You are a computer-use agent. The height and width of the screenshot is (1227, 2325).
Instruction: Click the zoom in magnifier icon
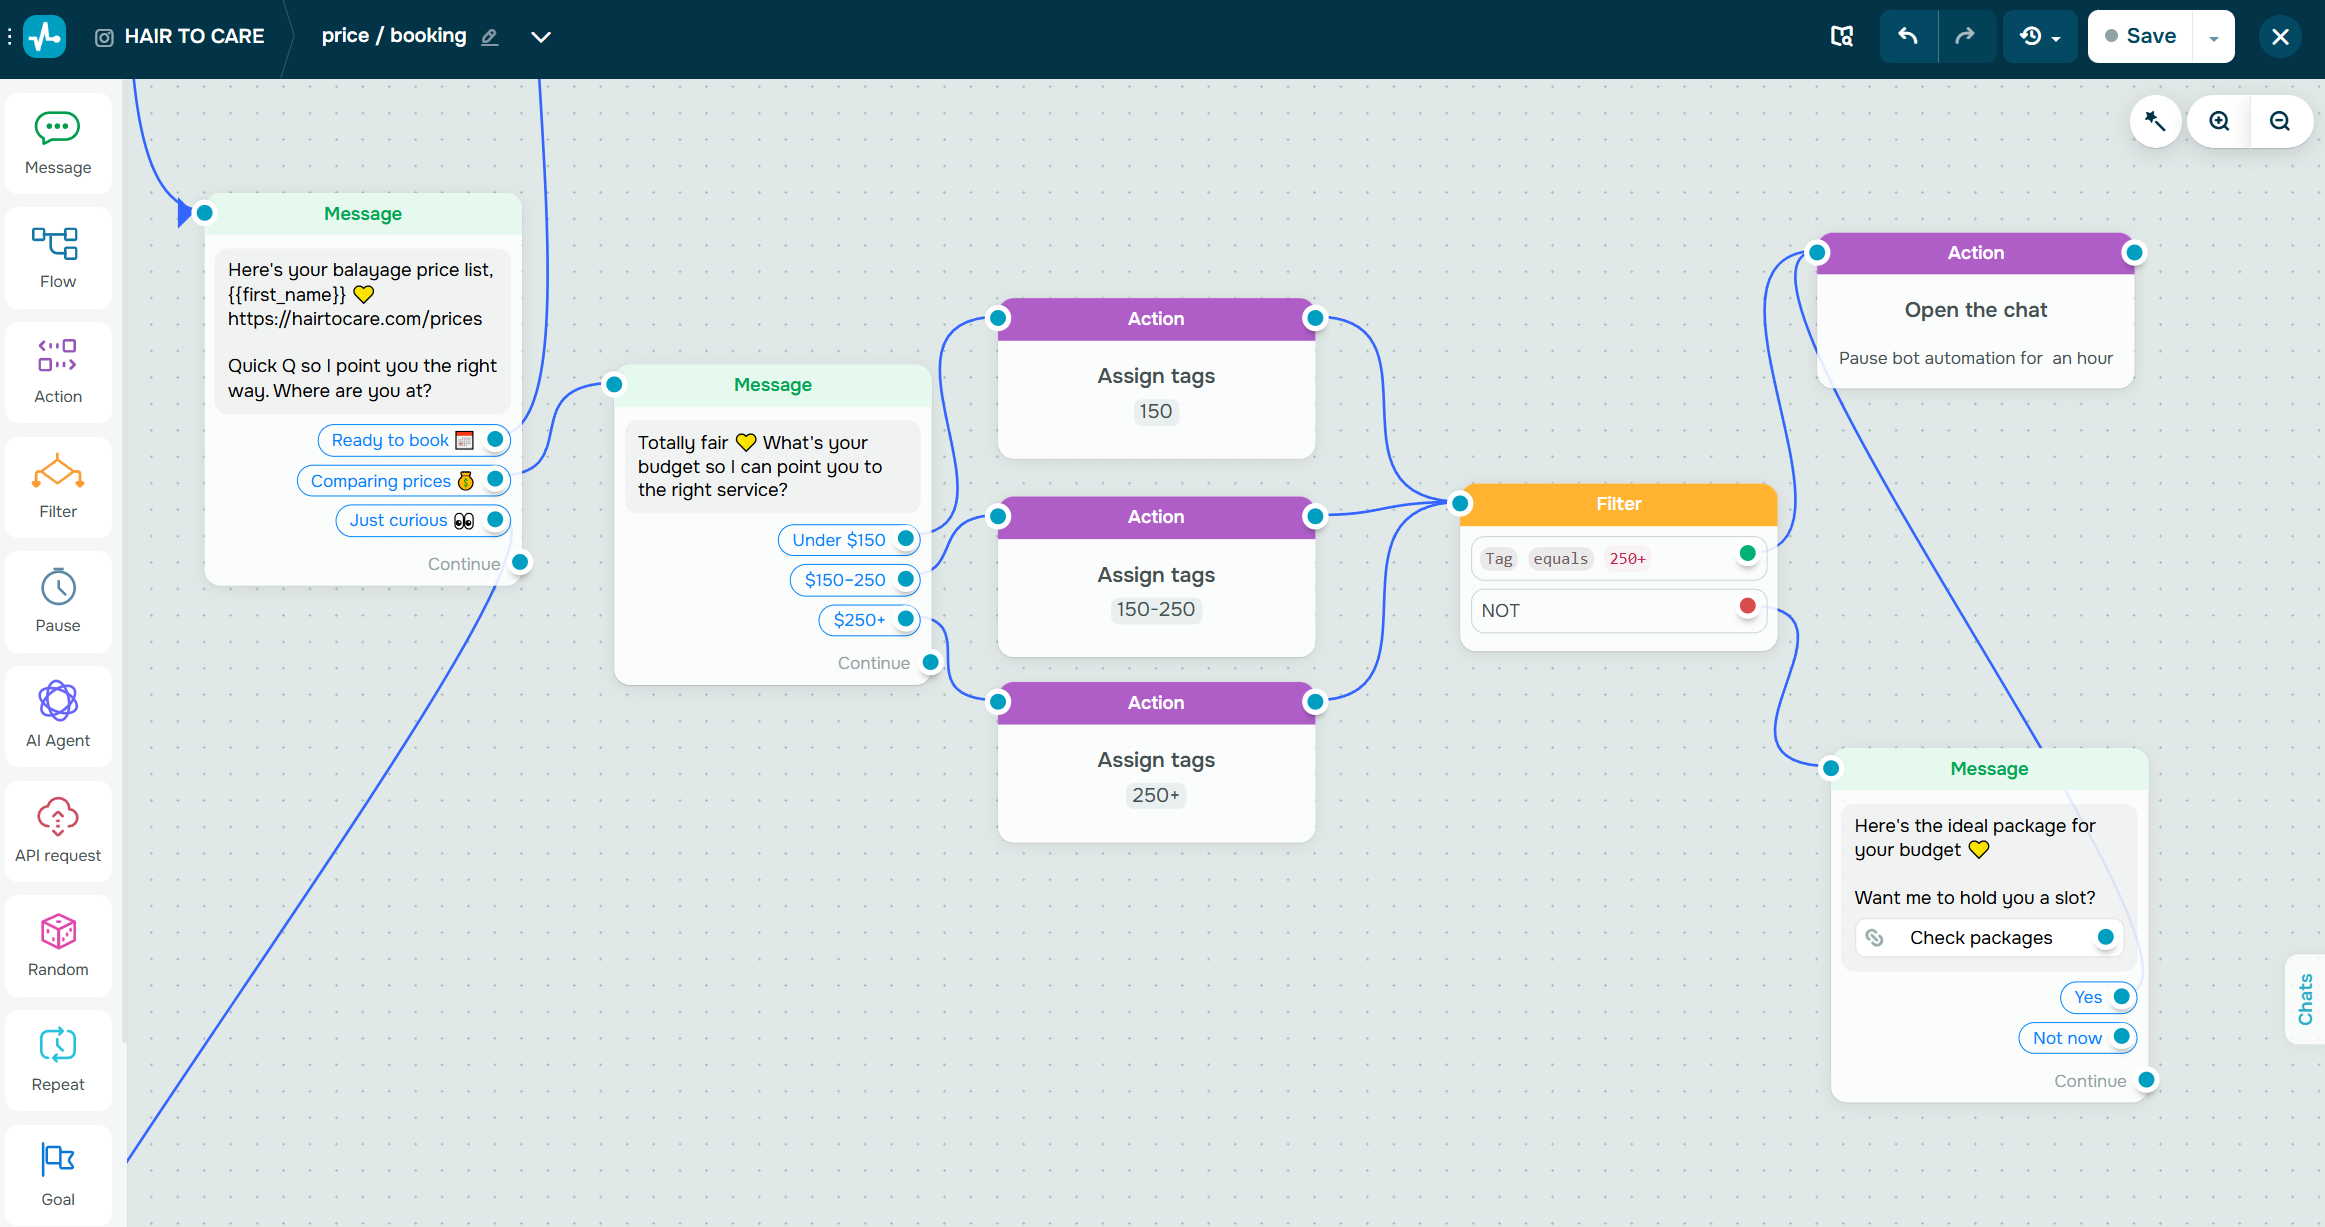coord(2219,121)
